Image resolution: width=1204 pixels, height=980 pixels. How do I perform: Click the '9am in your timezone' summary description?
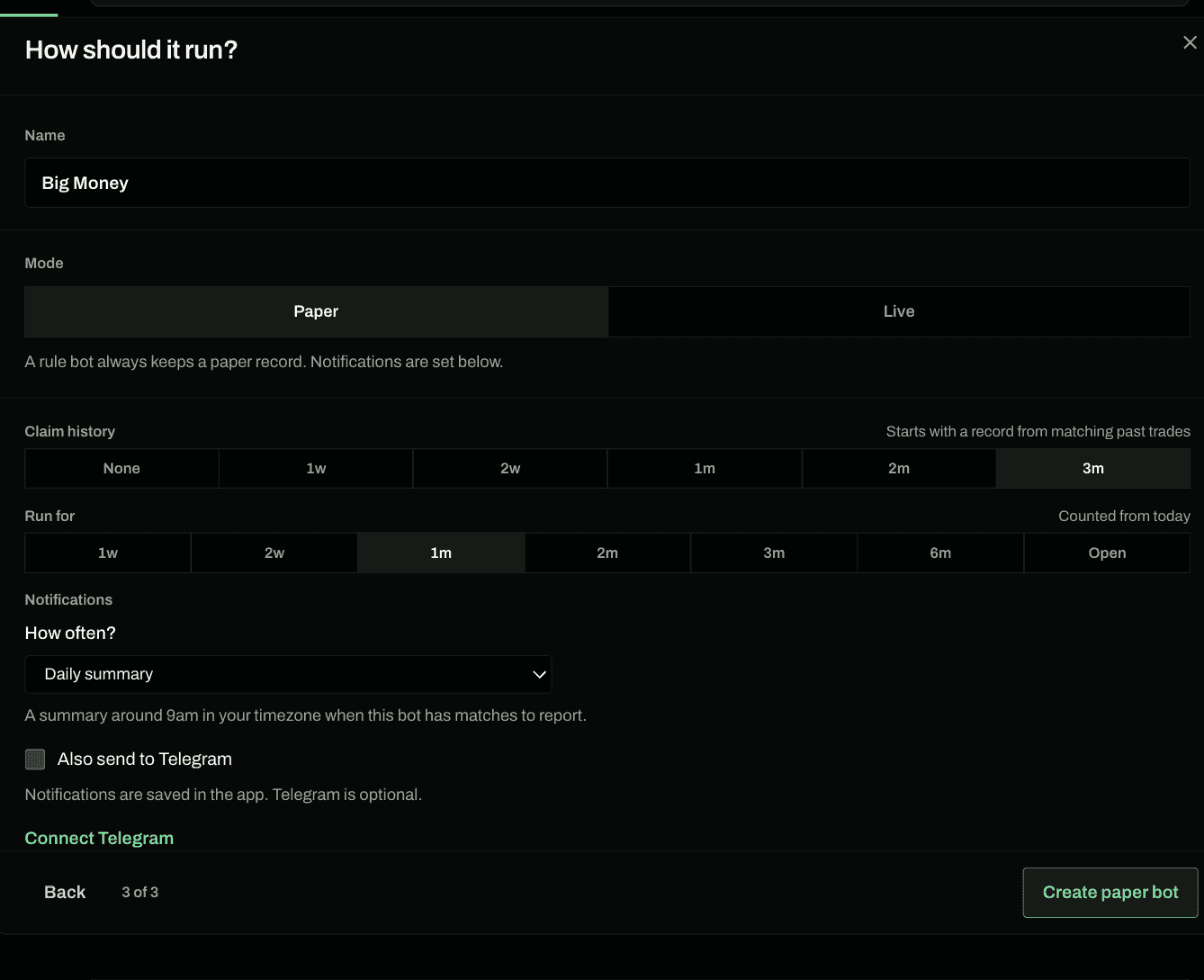tap(305, 715)
